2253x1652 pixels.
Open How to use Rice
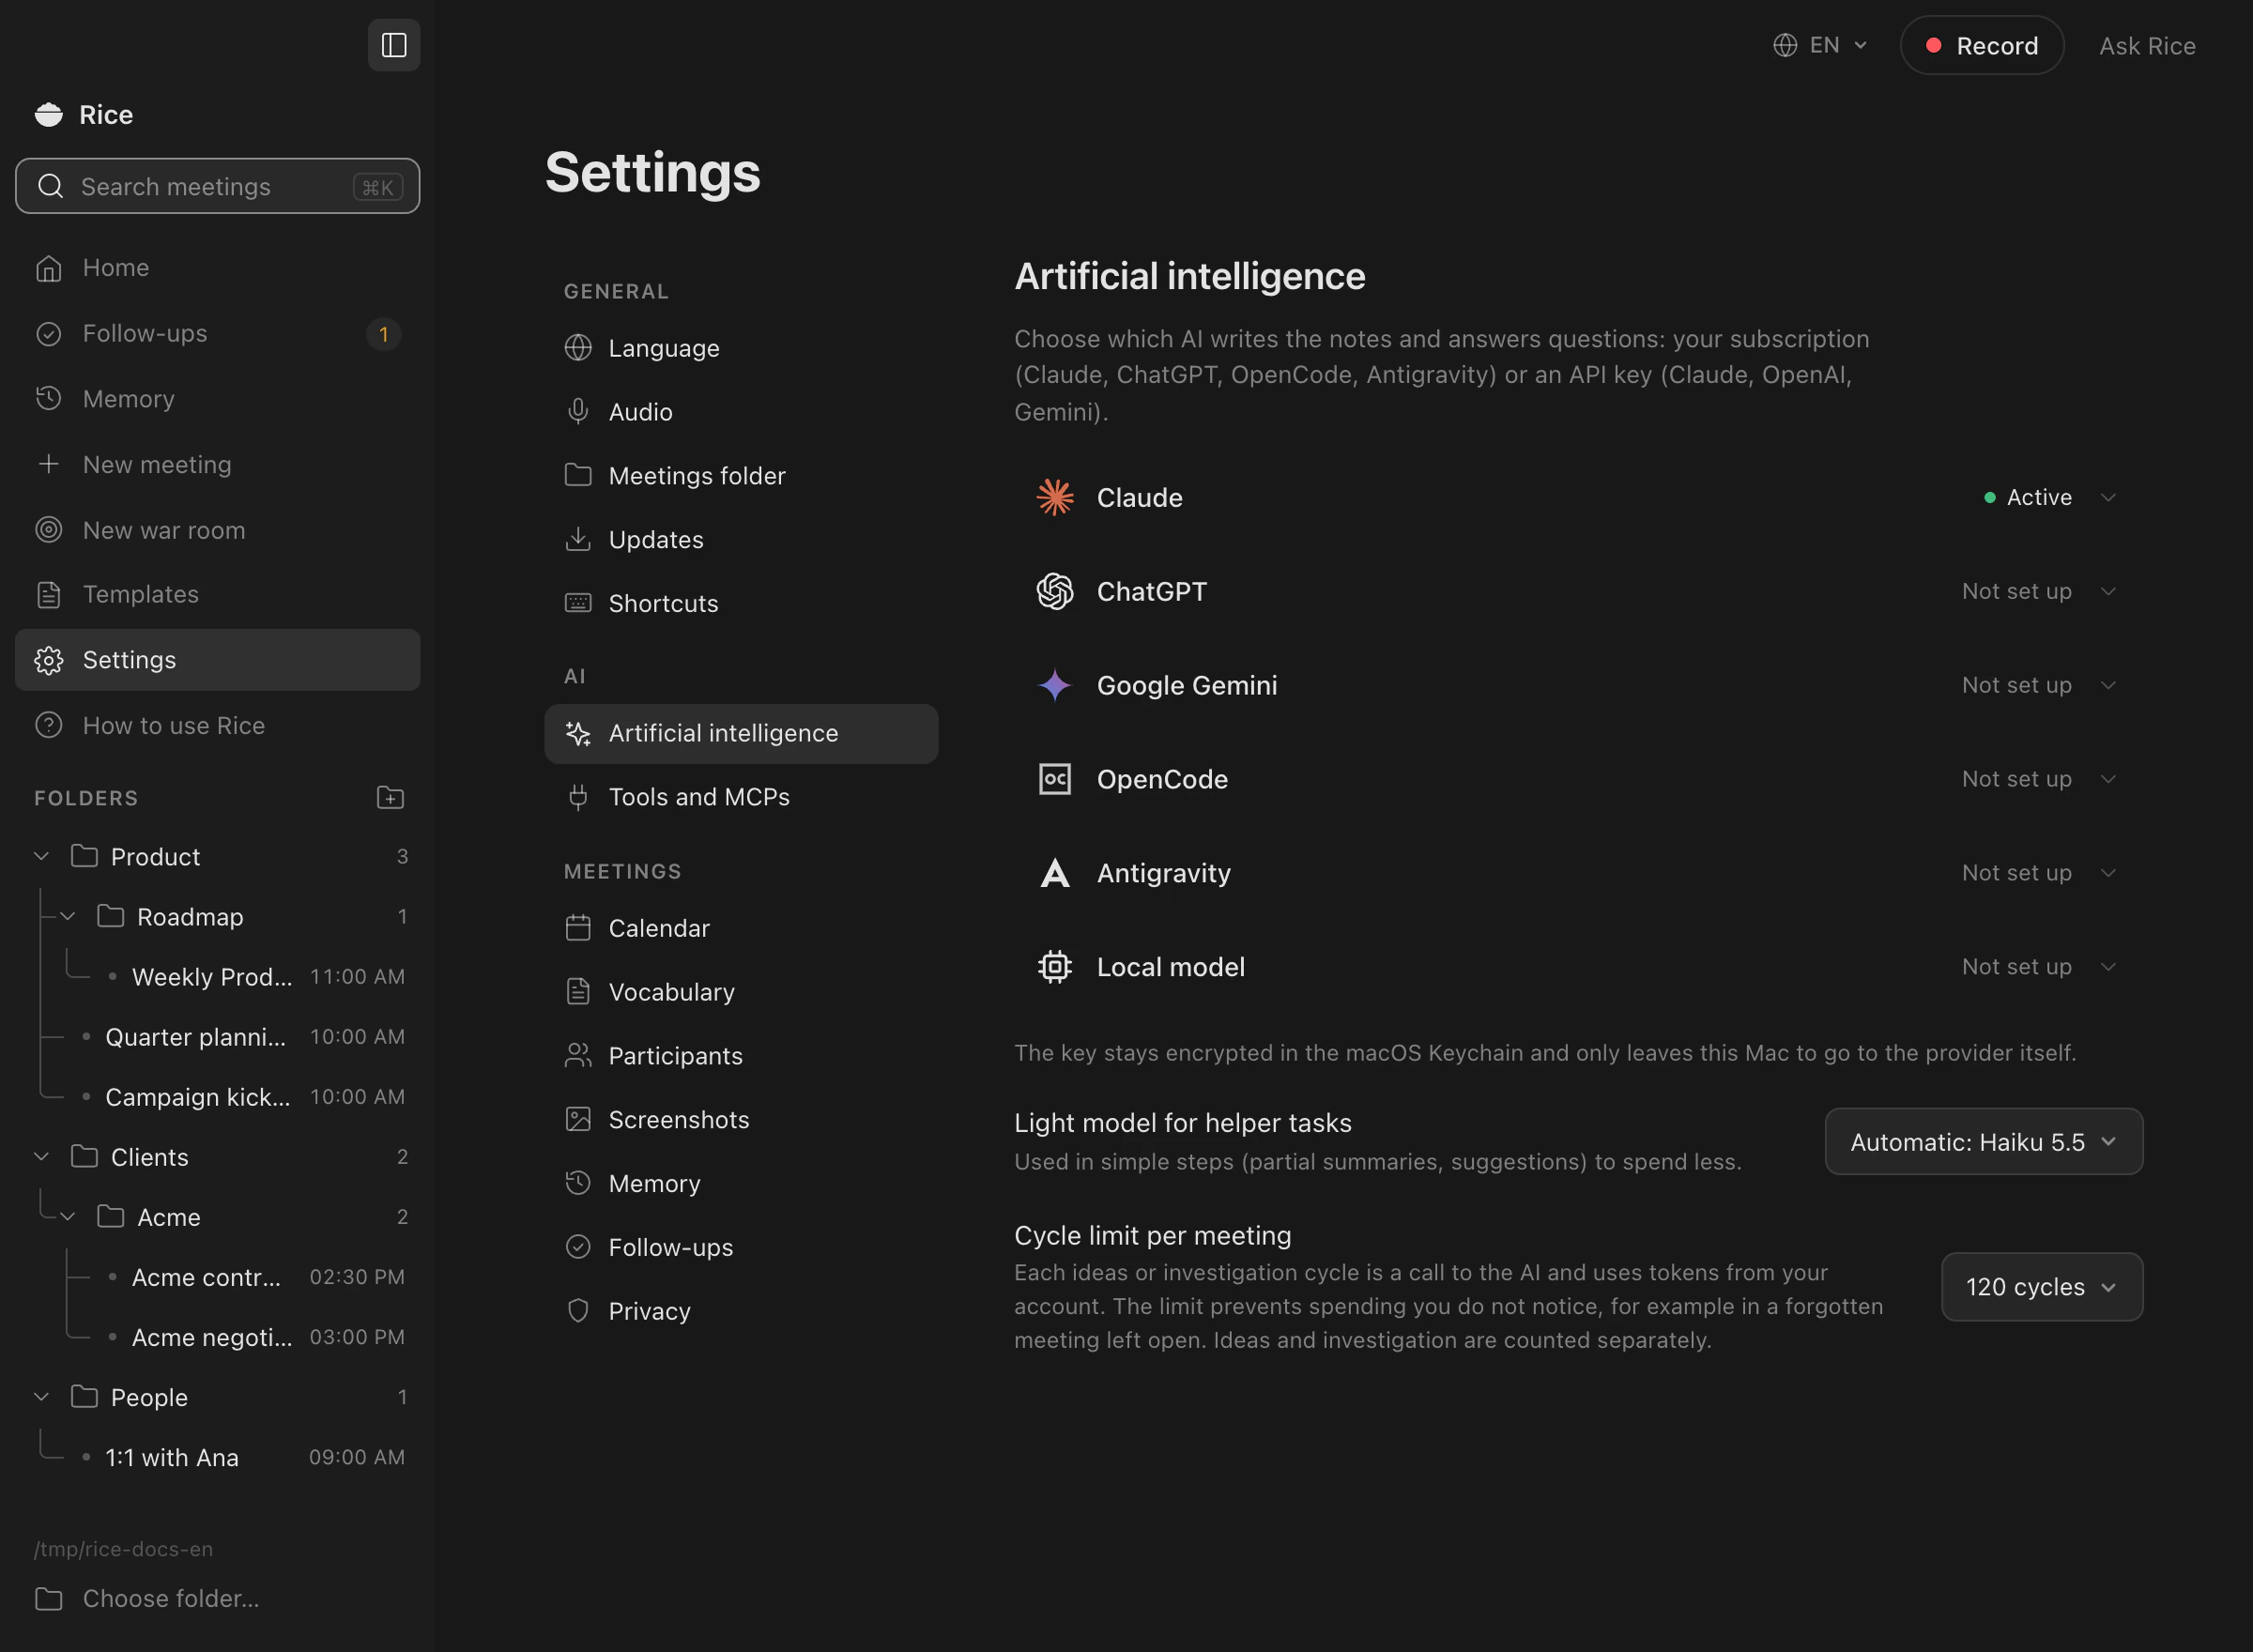217,725
